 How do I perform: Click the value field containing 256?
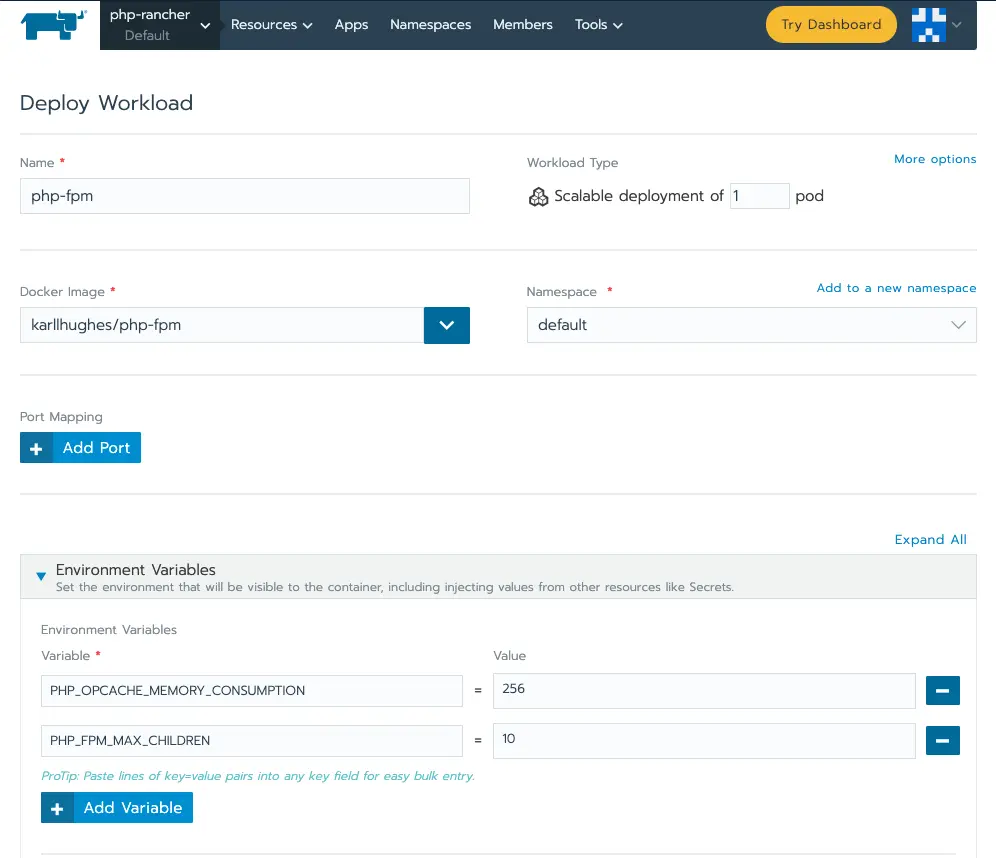704,690
